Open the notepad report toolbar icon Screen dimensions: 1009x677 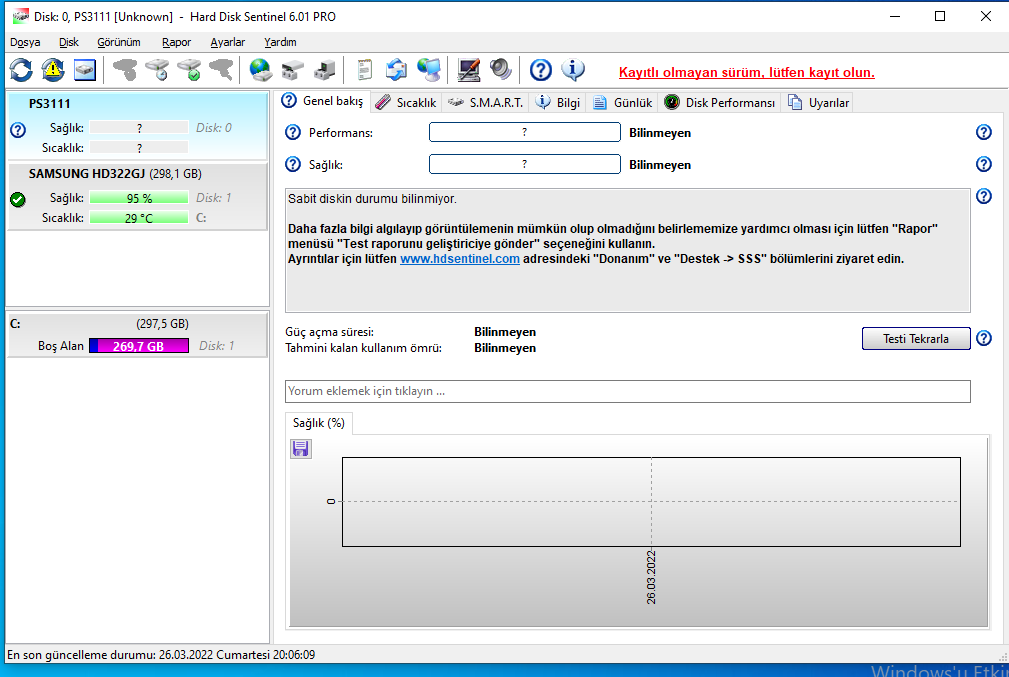364,70
